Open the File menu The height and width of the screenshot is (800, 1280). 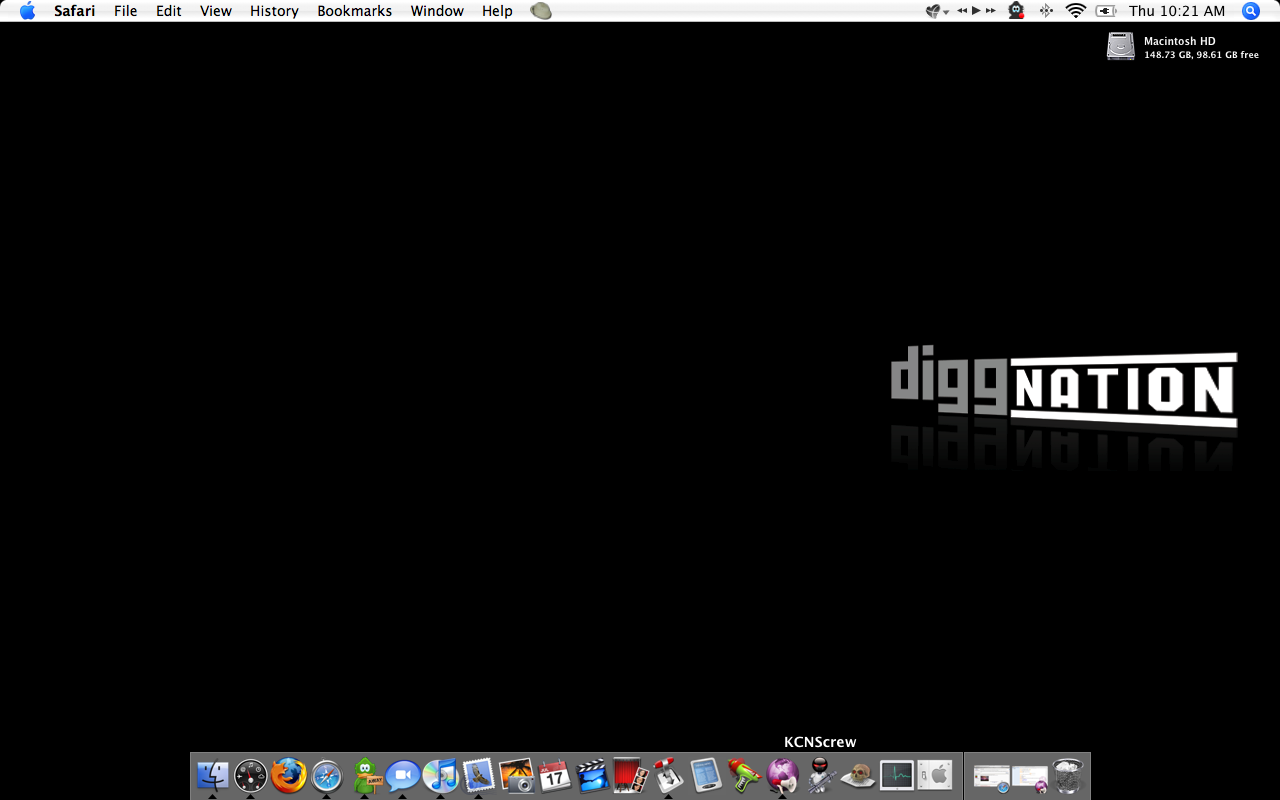click(126, 11)
